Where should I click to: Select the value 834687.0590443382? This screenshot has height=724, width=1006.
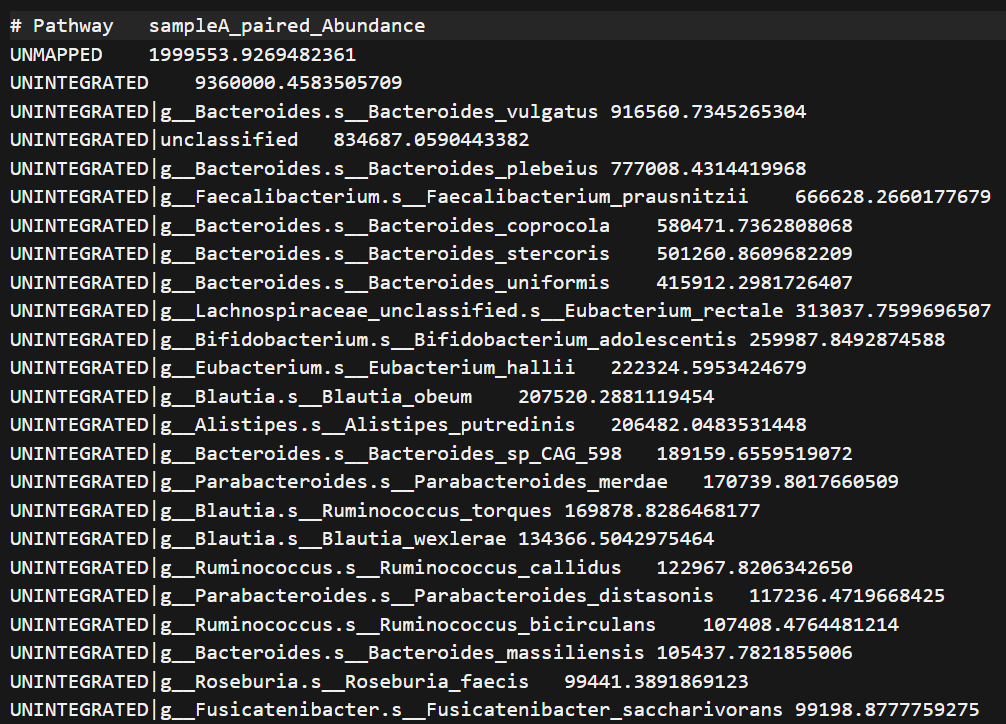click(431, 140)
